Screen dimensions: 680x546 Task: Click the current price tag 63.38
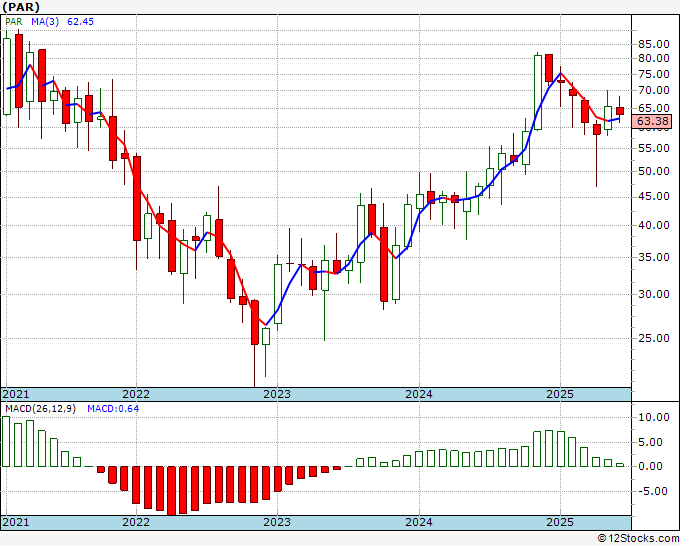click(x=652, y=121)
